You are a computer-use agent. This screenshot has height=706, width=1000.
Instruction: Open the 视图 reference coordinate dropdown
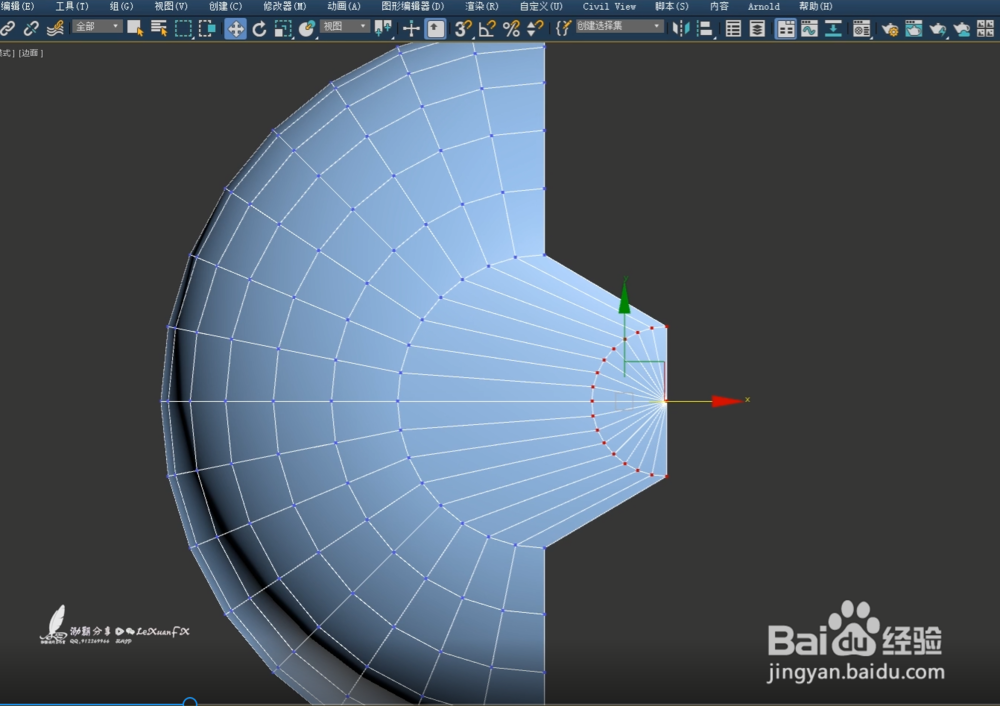[x=344, y=26]
